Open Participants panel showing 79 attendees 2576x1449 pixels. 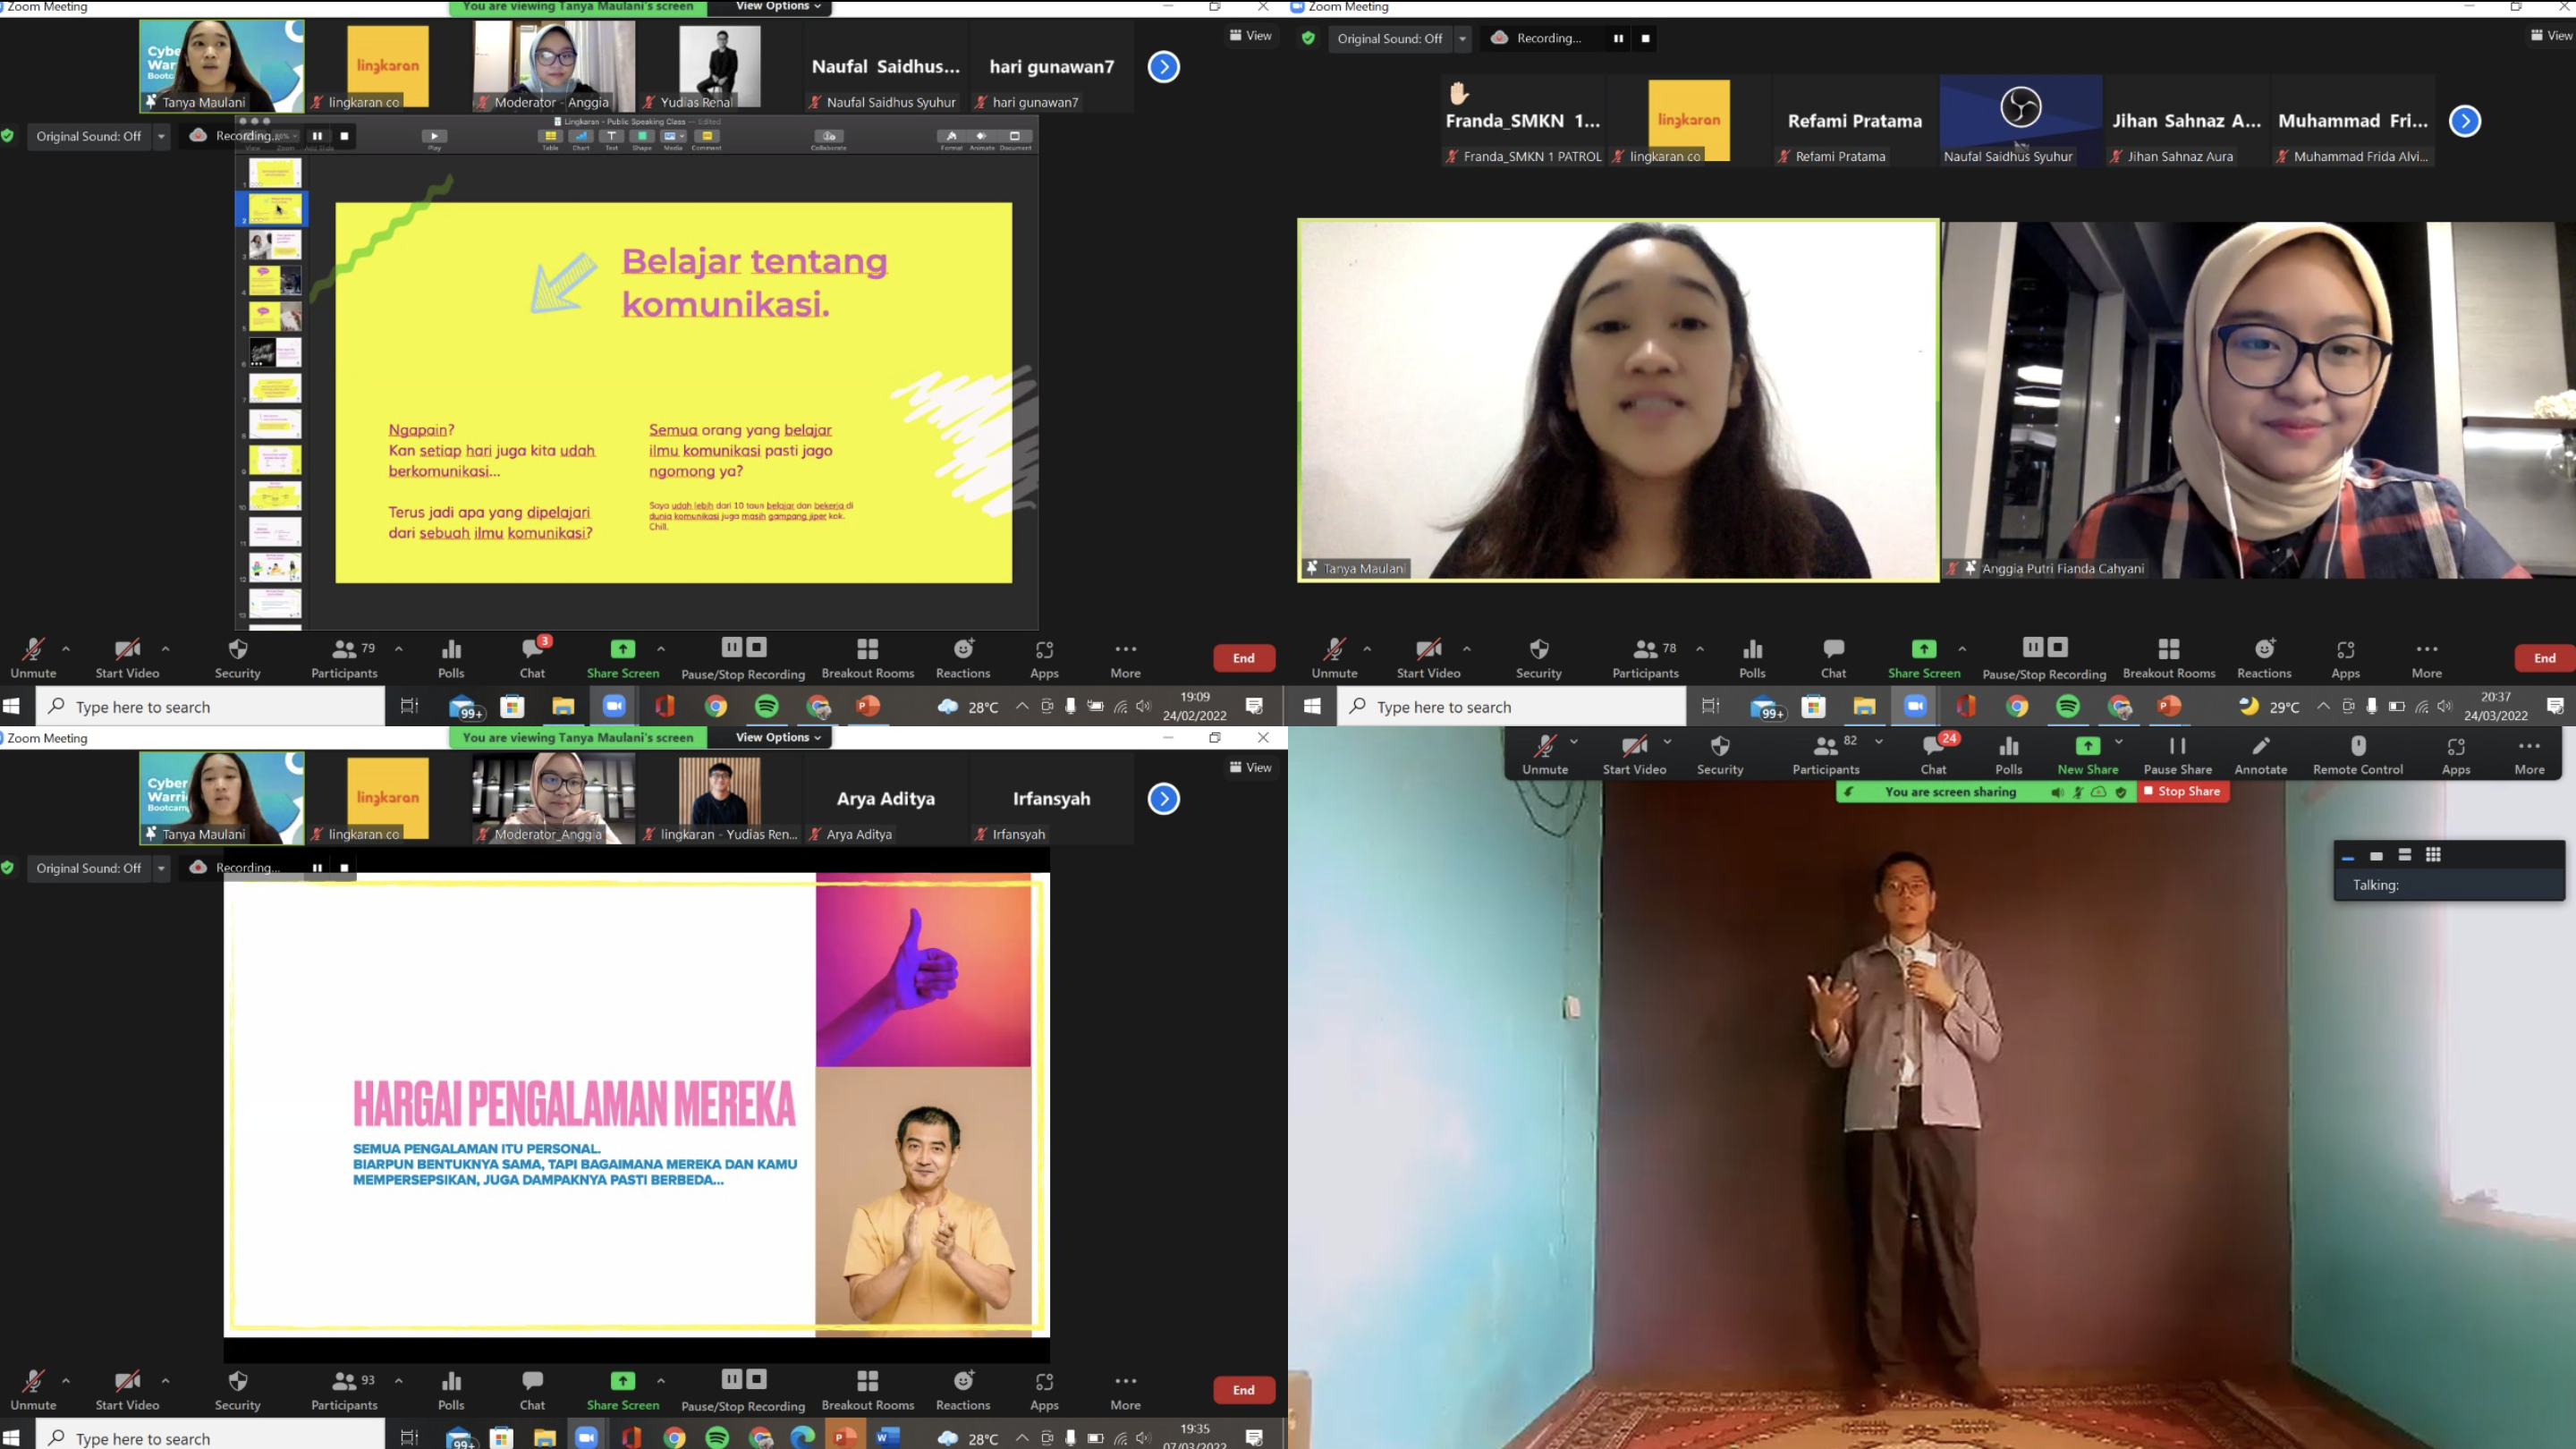point(344,659)
